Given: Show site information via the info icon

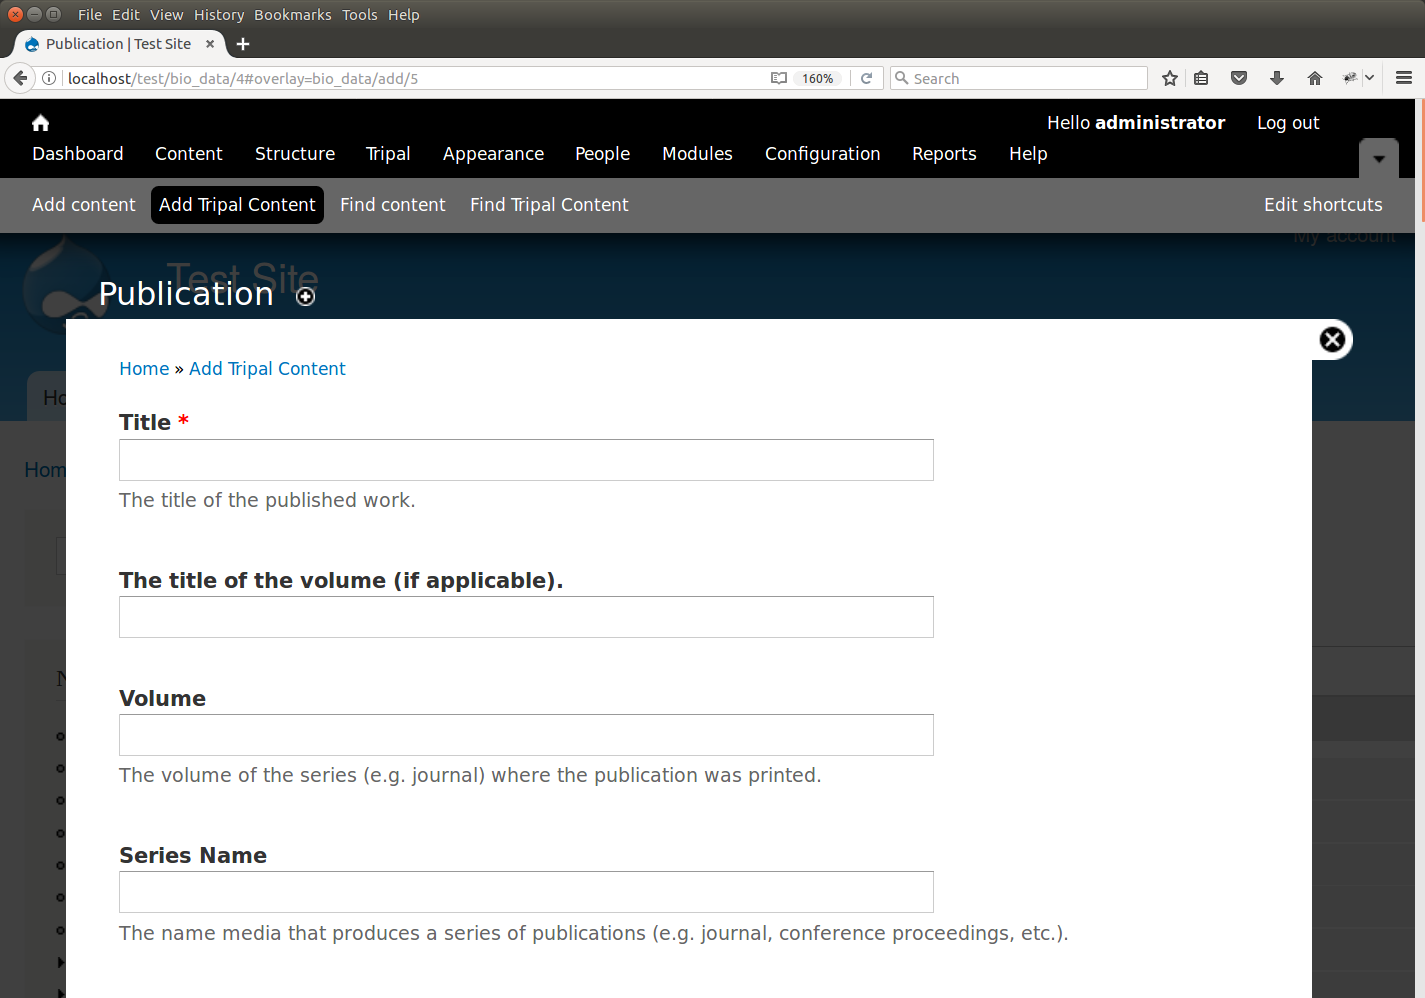Looking at the screenshot, I should coord(49,78).
